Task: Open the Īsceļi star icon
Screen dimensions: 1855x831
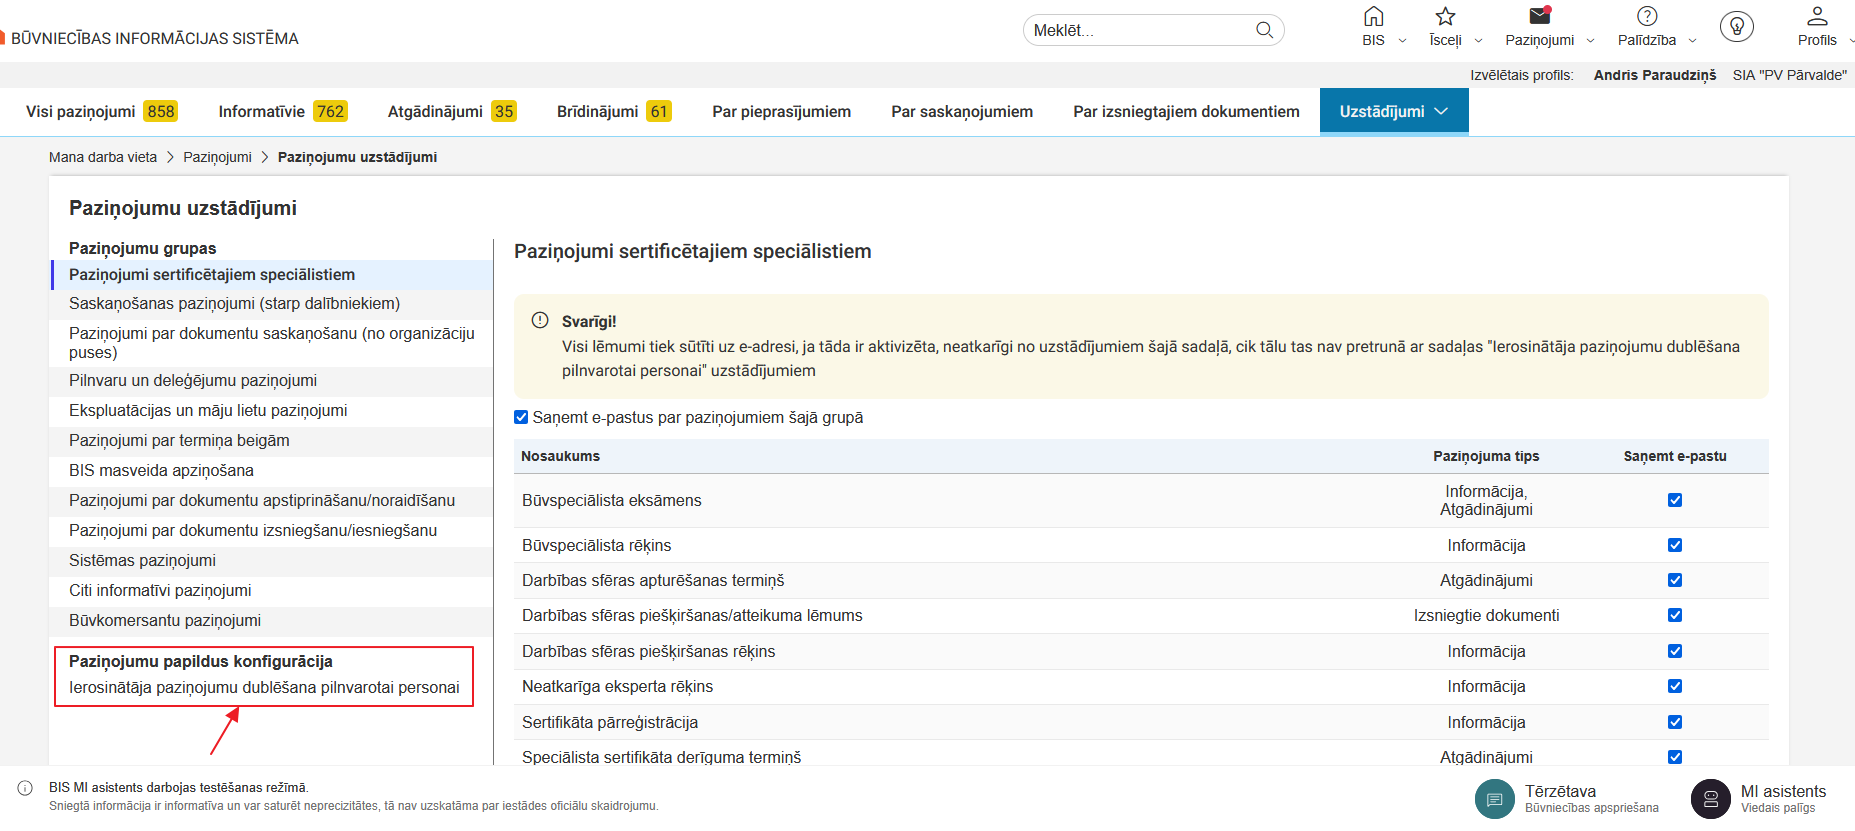Action: click(x=1445, y=17)
